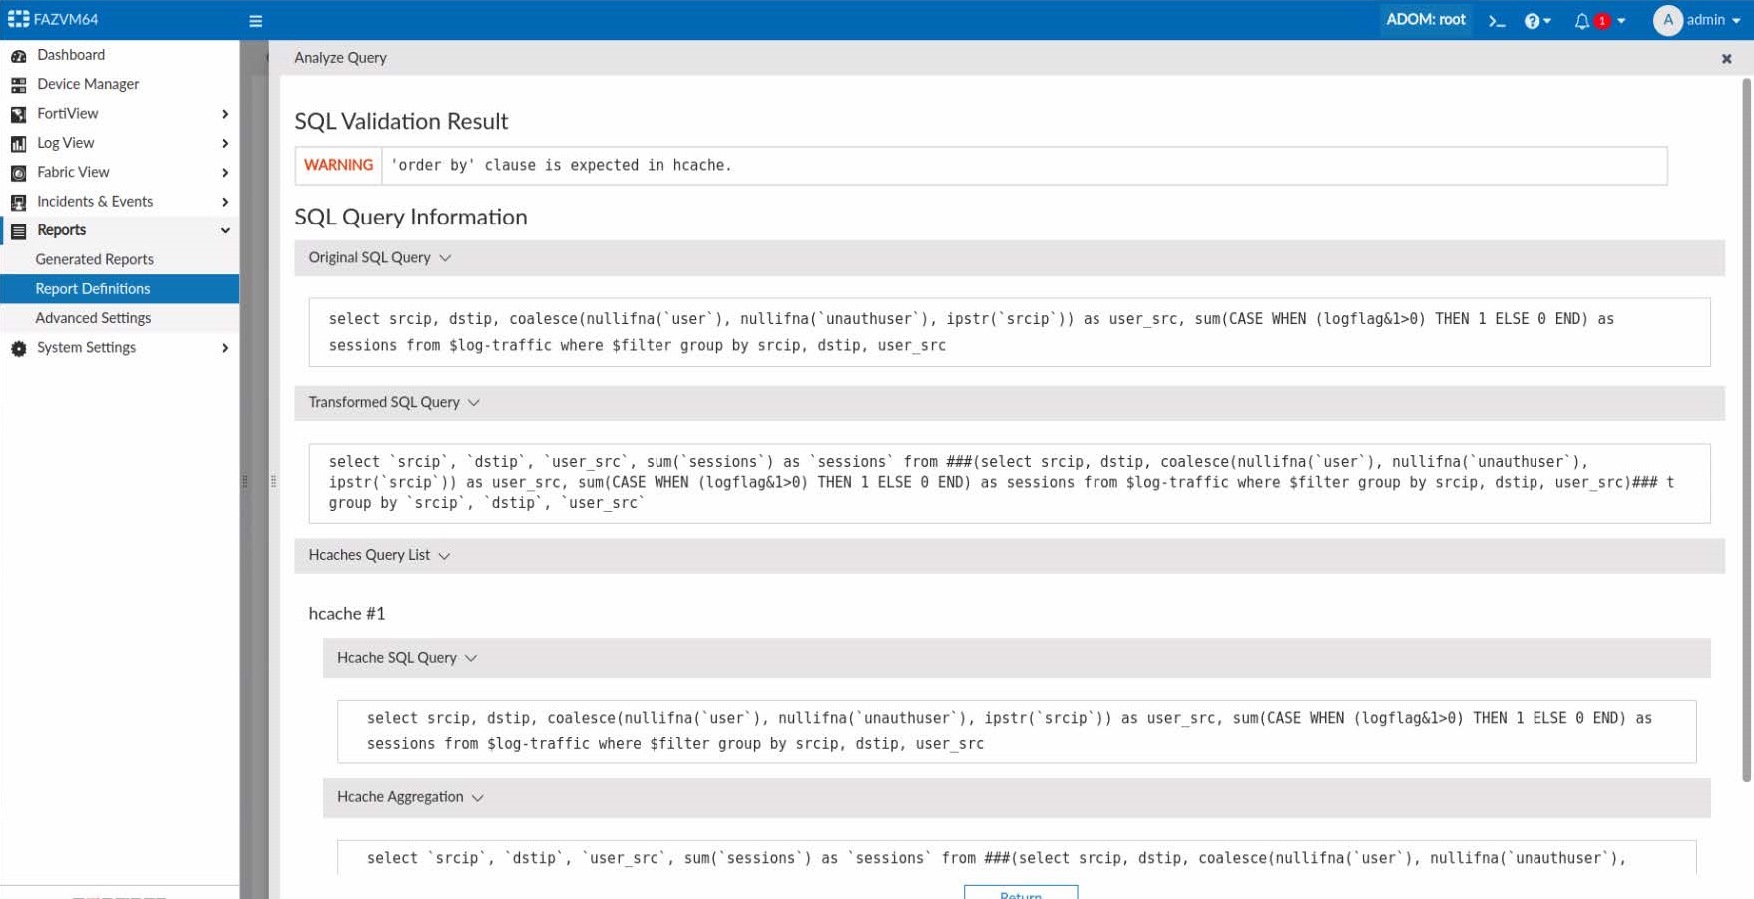Click the FortiView icon
The width and height of the screenshot is (1754, 899).
(18, 114)
